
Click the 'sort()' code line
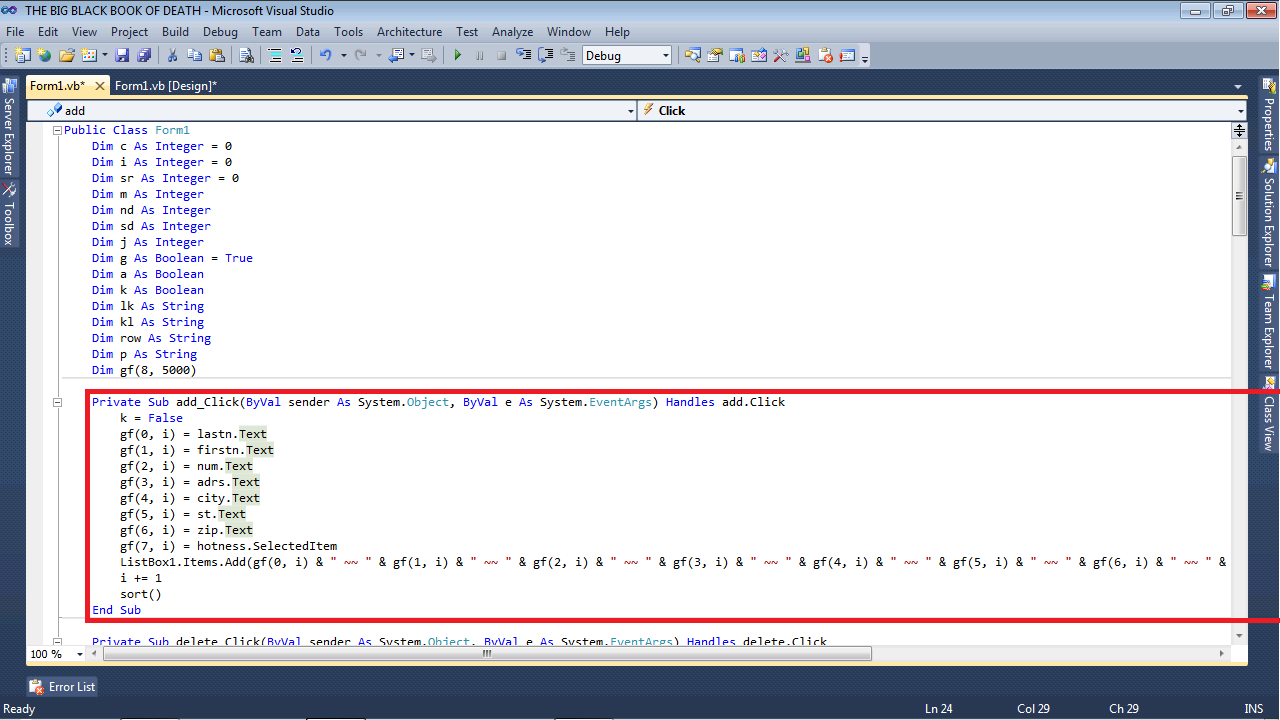tap(141, 594)
